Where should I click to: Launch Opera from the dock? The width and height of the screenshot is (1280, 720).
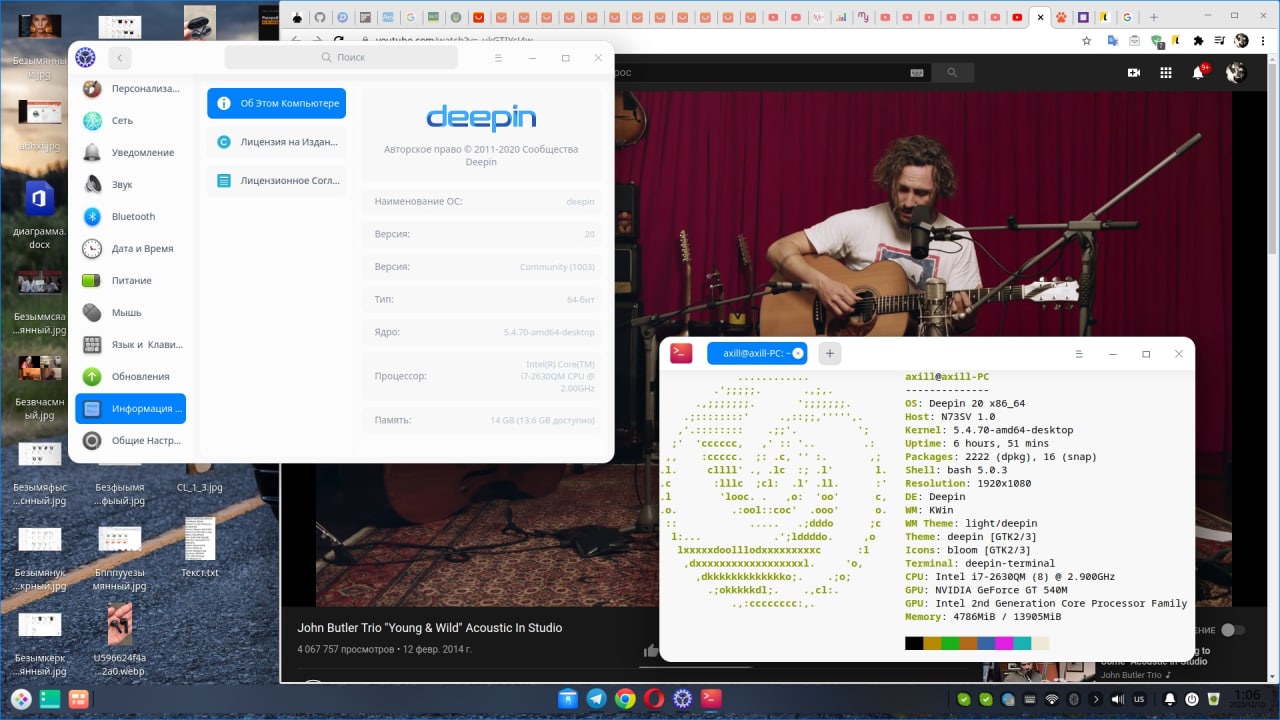654,699
